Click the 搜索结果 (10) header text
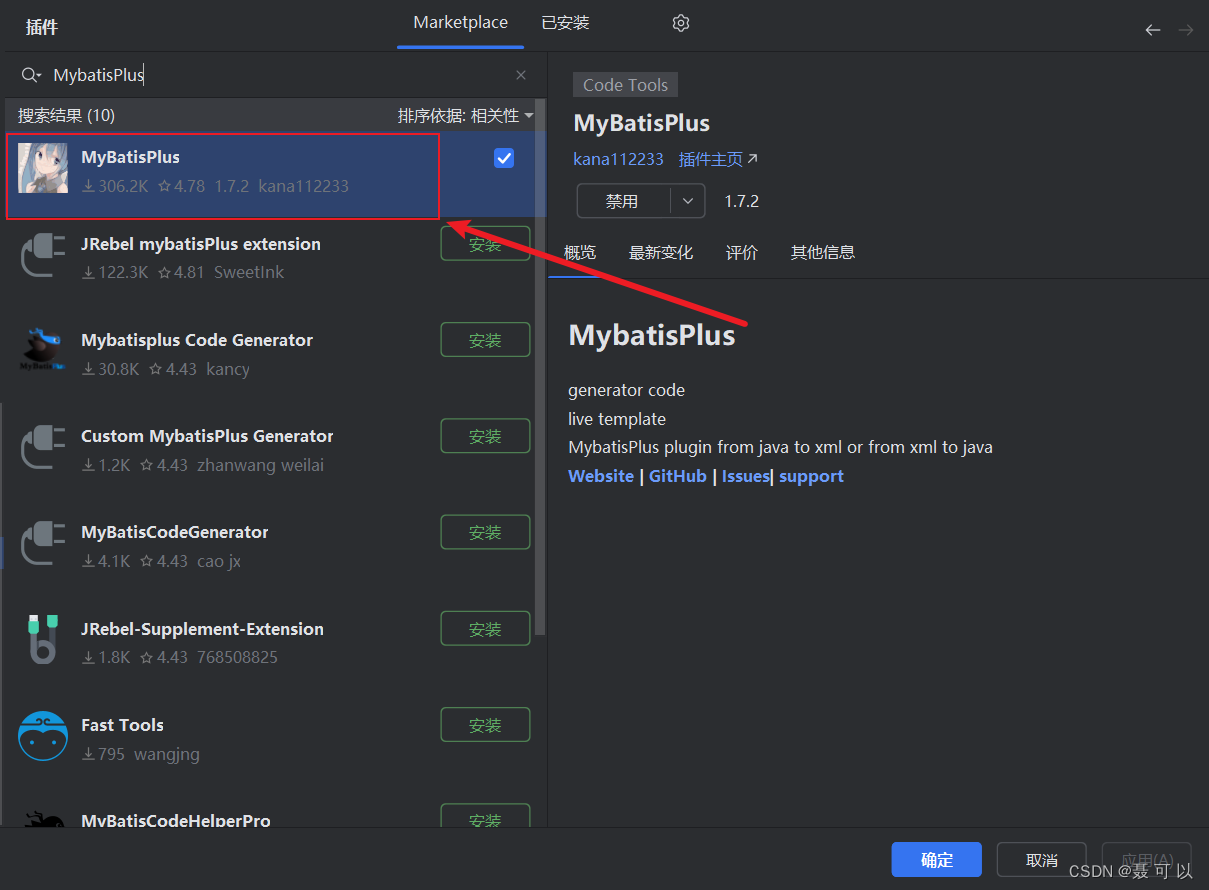1209x890 pixels. [66, 116]
